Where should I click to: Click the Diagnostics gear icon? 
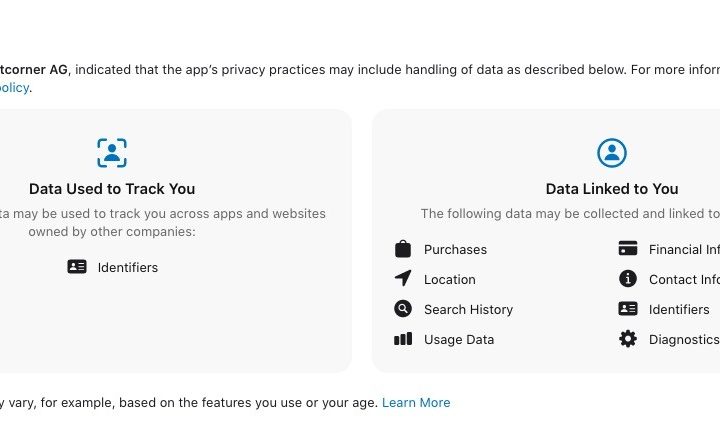[628, 339]
